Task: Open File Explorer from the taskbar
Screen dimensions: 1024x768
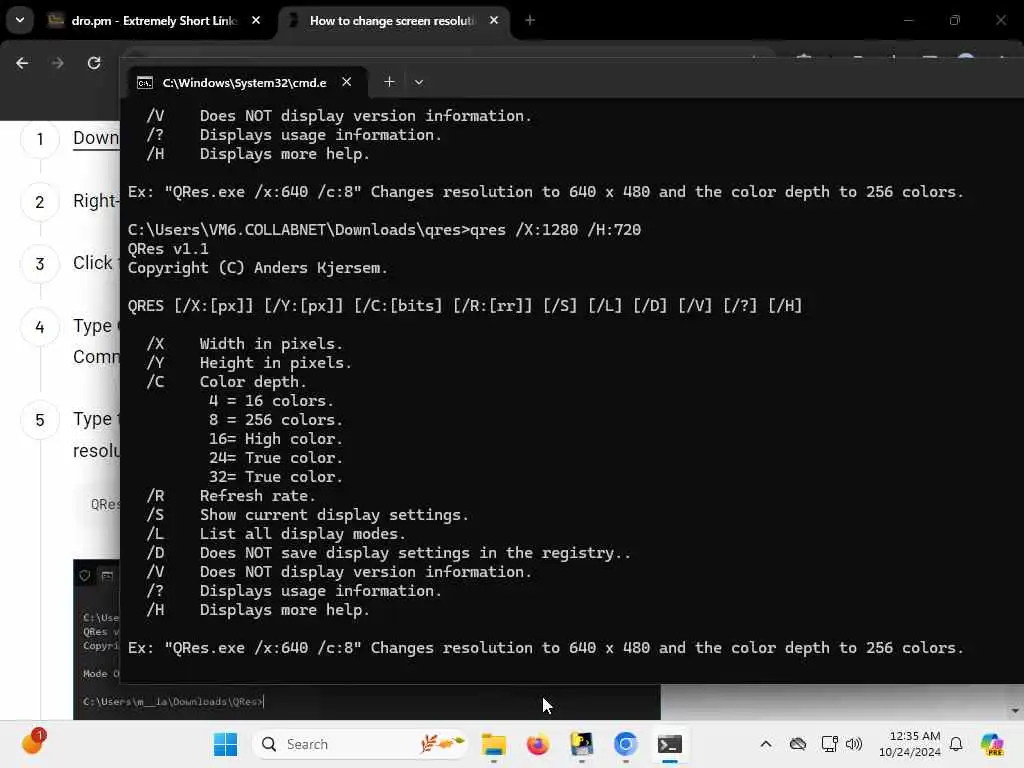Action: (493, 744)
